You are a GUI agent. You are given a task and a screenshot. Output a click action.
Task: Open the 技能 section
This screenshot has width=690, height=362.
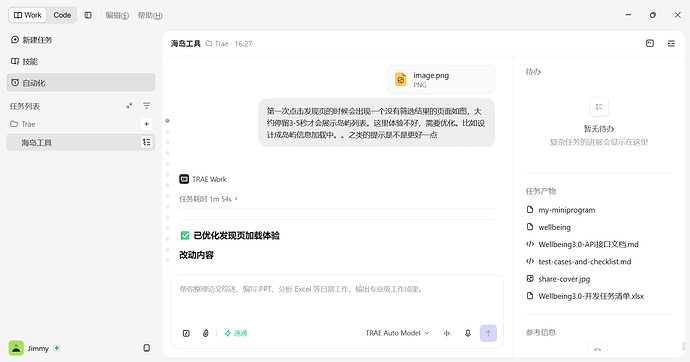click(x=81, y=62)
